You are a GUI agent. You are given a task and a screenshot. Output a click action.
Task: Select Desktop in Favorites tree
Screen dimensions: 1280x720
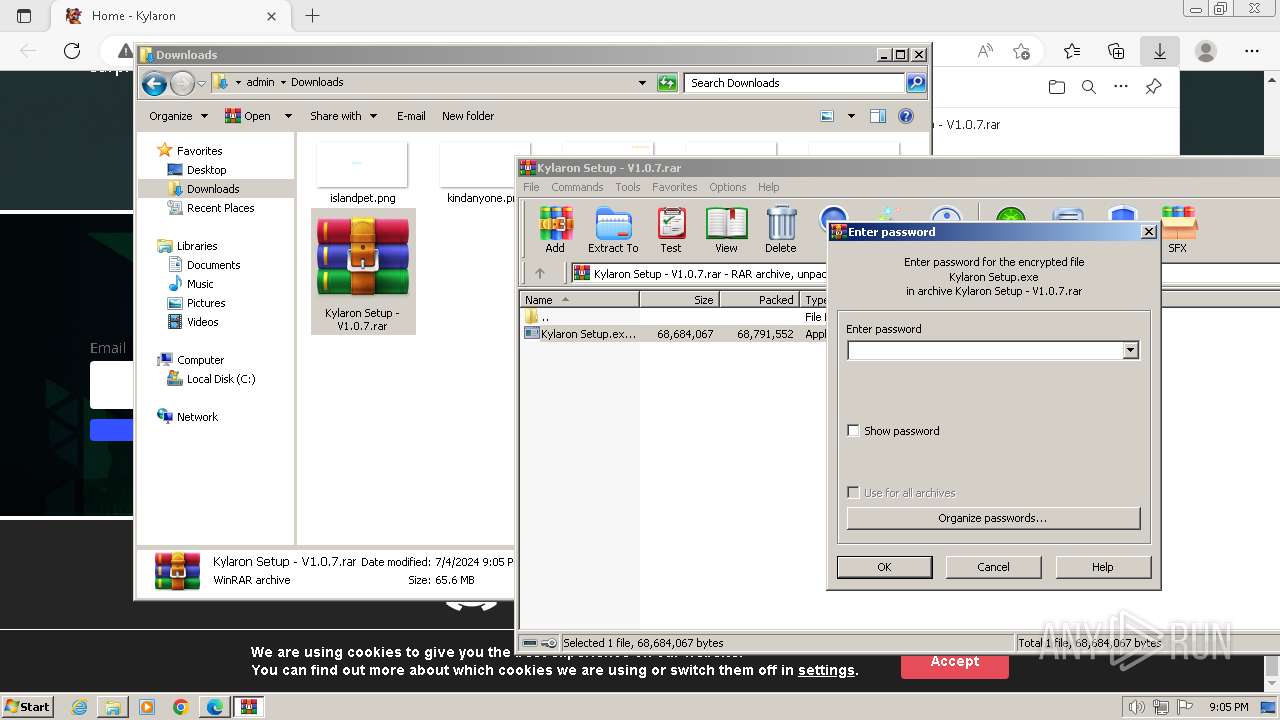[207, 170]
